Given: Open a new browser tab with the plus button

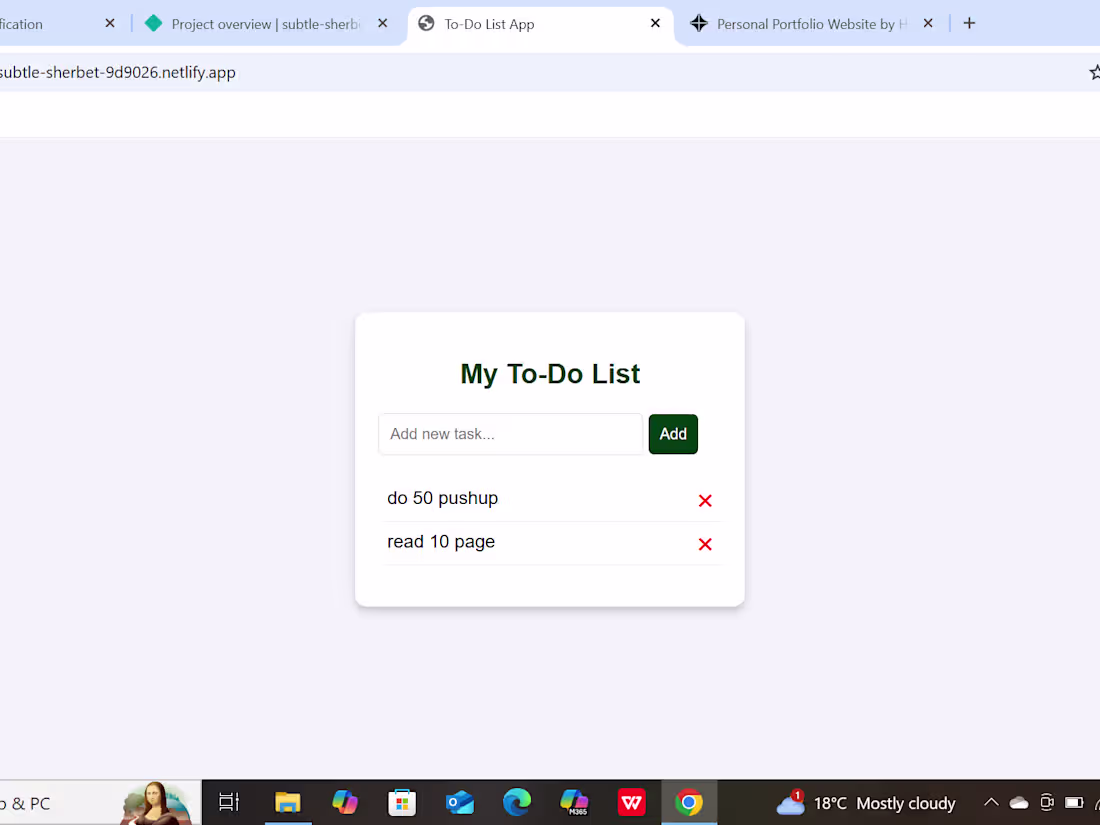Looking at the screenshot, I should [968, 23].
